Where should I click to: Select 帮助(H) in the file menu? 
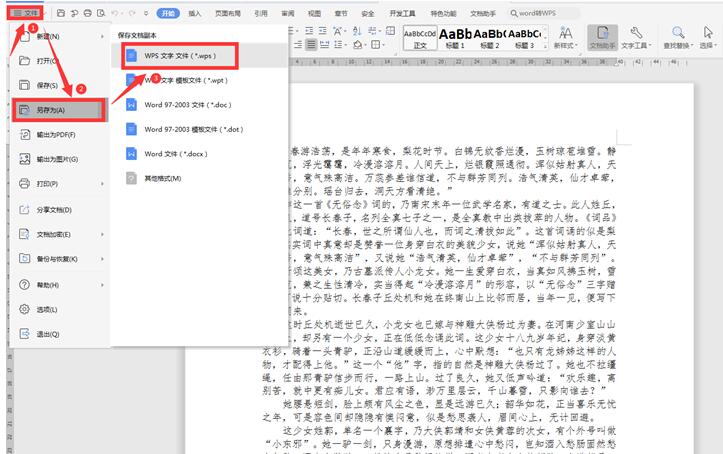click(x=60, y=285)
